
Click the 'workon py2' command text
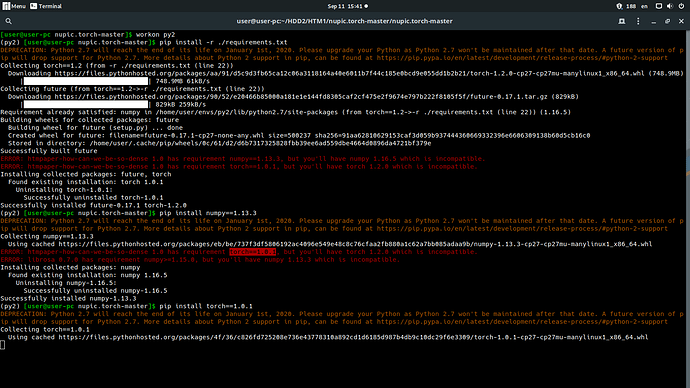pyautogui.click(x=155, y=34)
